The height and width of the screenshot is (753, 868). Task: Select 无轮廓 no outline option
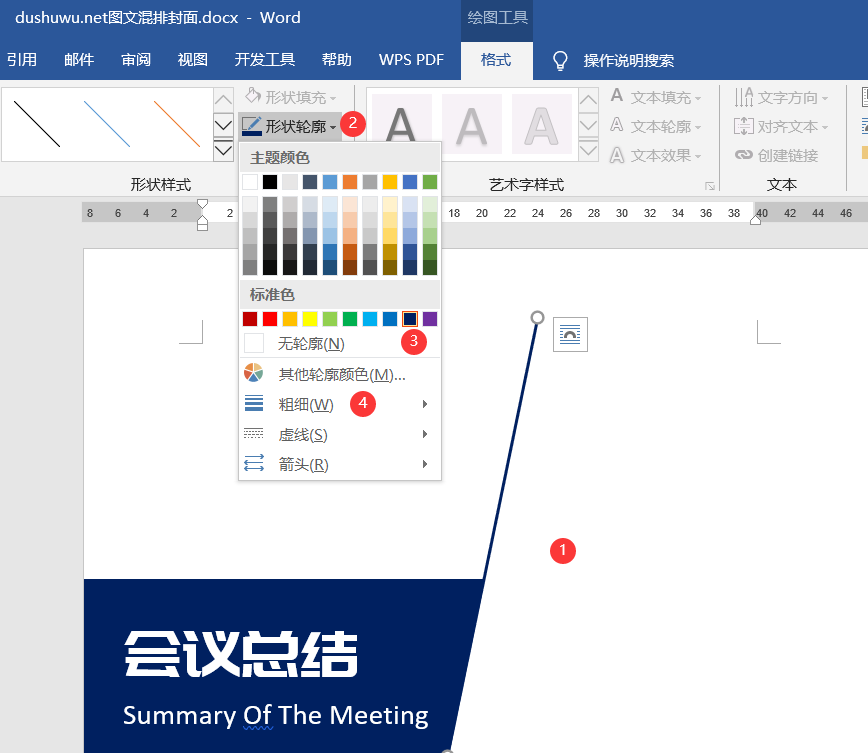pyautogui.click(x=339, y=344)
